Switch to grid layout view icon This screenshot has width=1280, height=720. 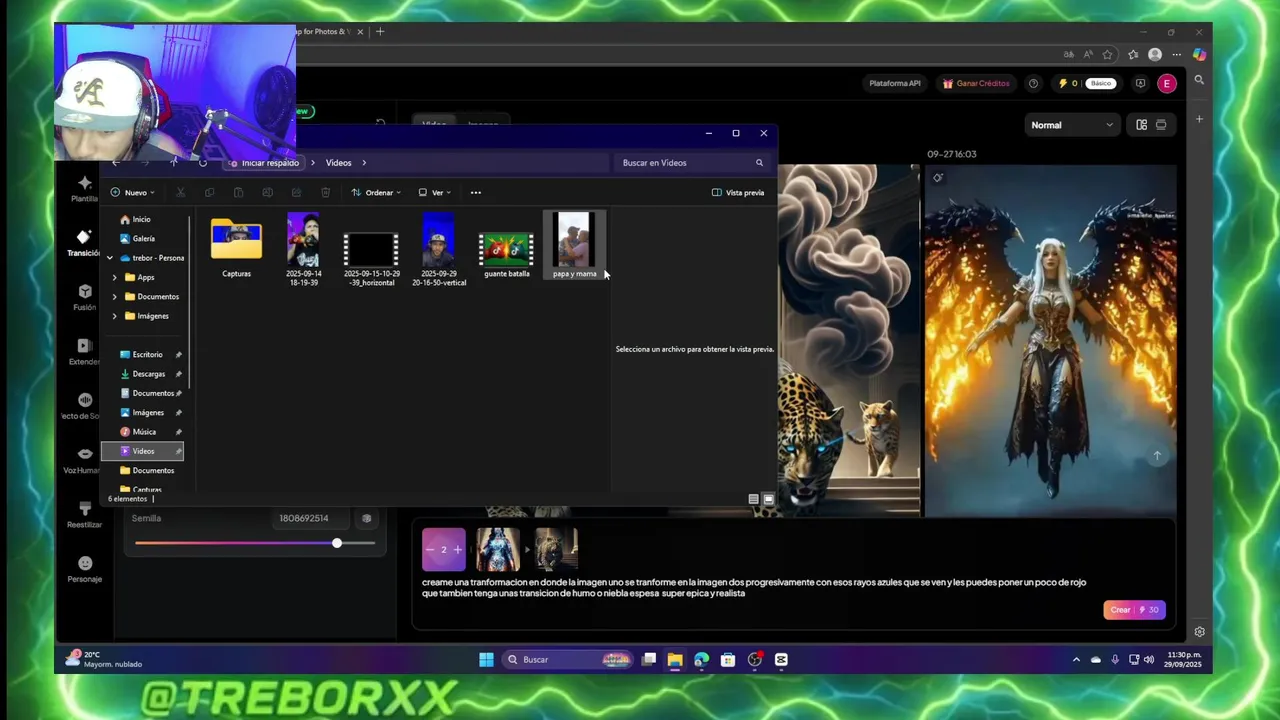pos(1141,125)
